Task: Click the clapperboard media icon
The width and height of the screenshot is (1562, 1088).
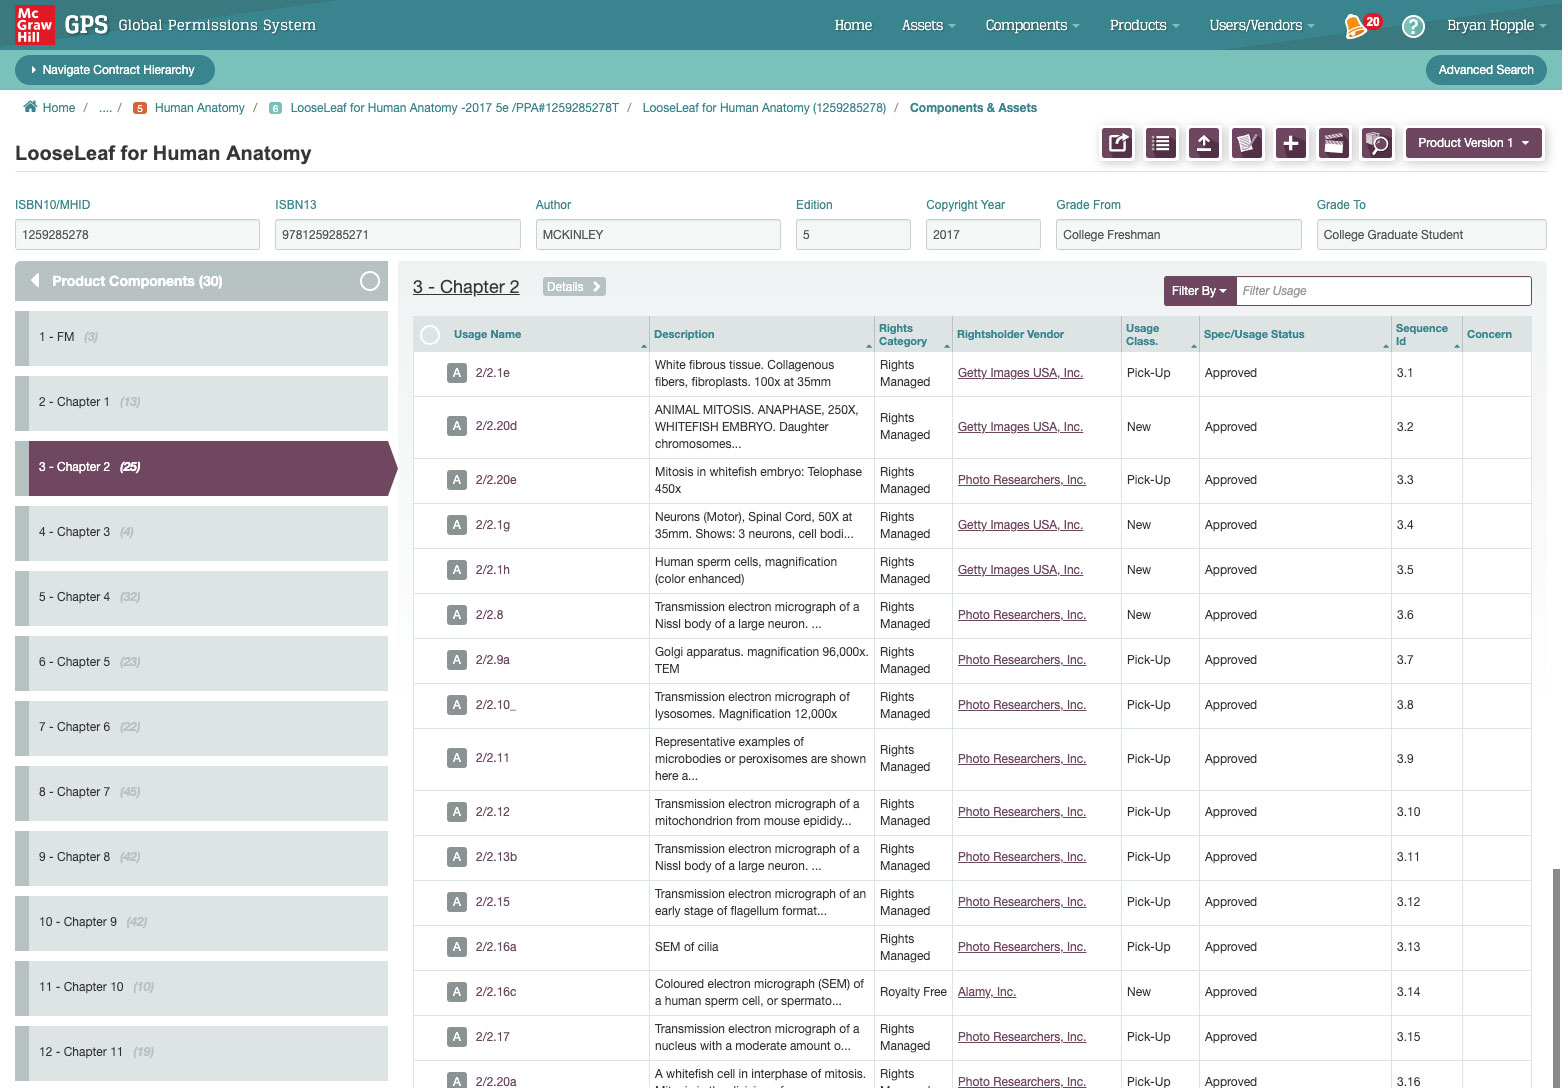Action: coord(1334,143)
